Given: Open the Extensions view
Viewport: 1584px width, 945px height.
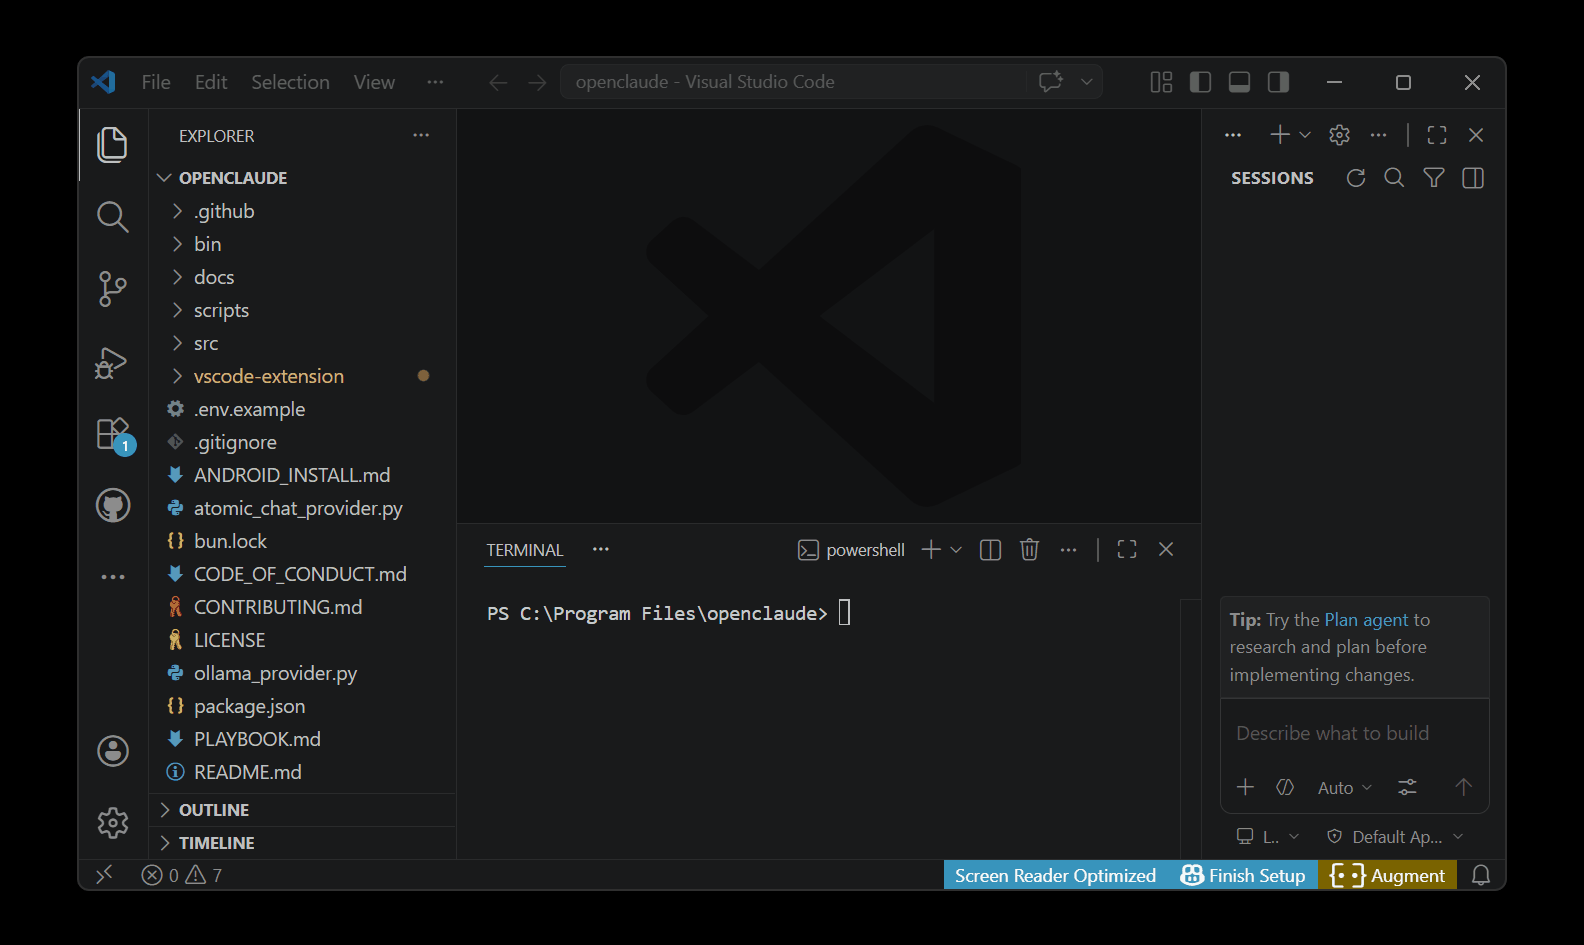Looking at the screenshot, I should 112,435.
